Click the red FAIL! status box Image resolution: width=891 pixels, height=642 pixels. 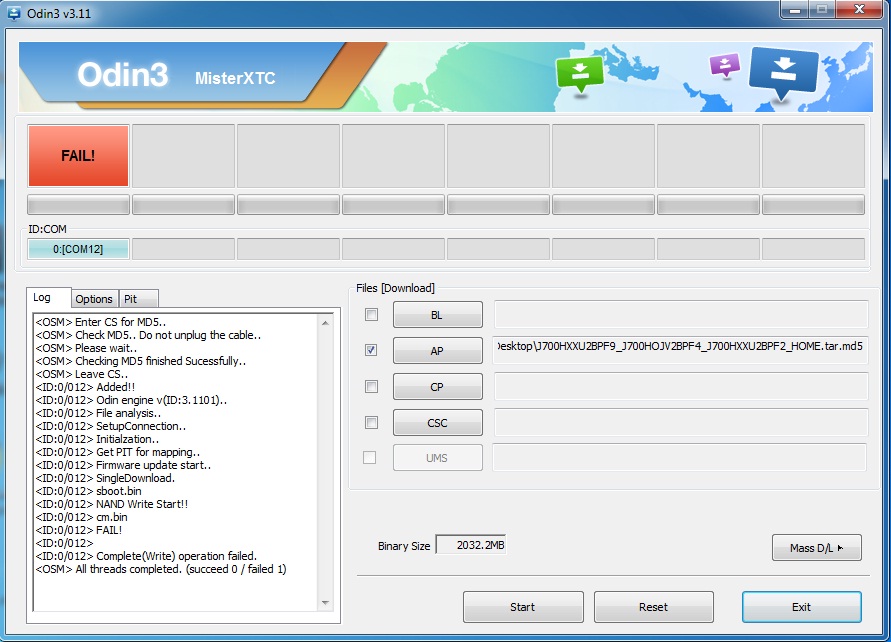point(78,156)
